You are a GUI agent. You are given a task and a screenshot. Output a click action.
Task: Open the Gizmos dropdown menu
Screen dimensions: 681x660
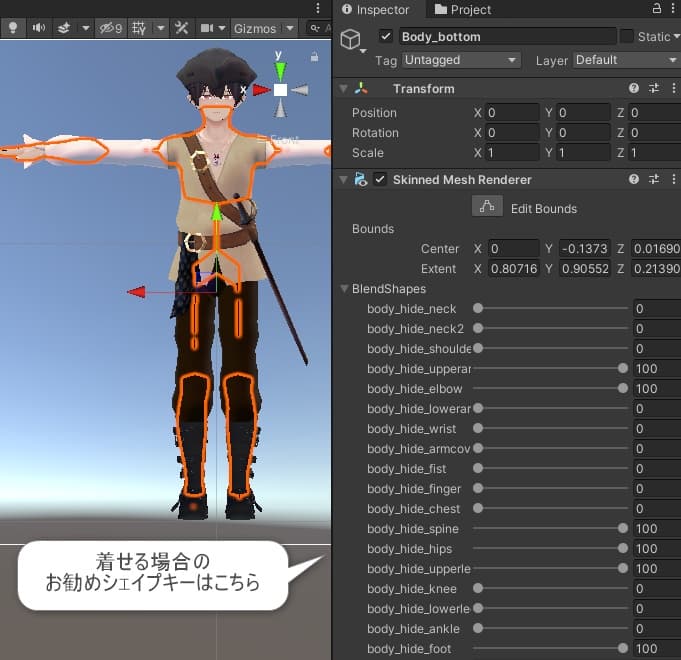coord(259,28)
